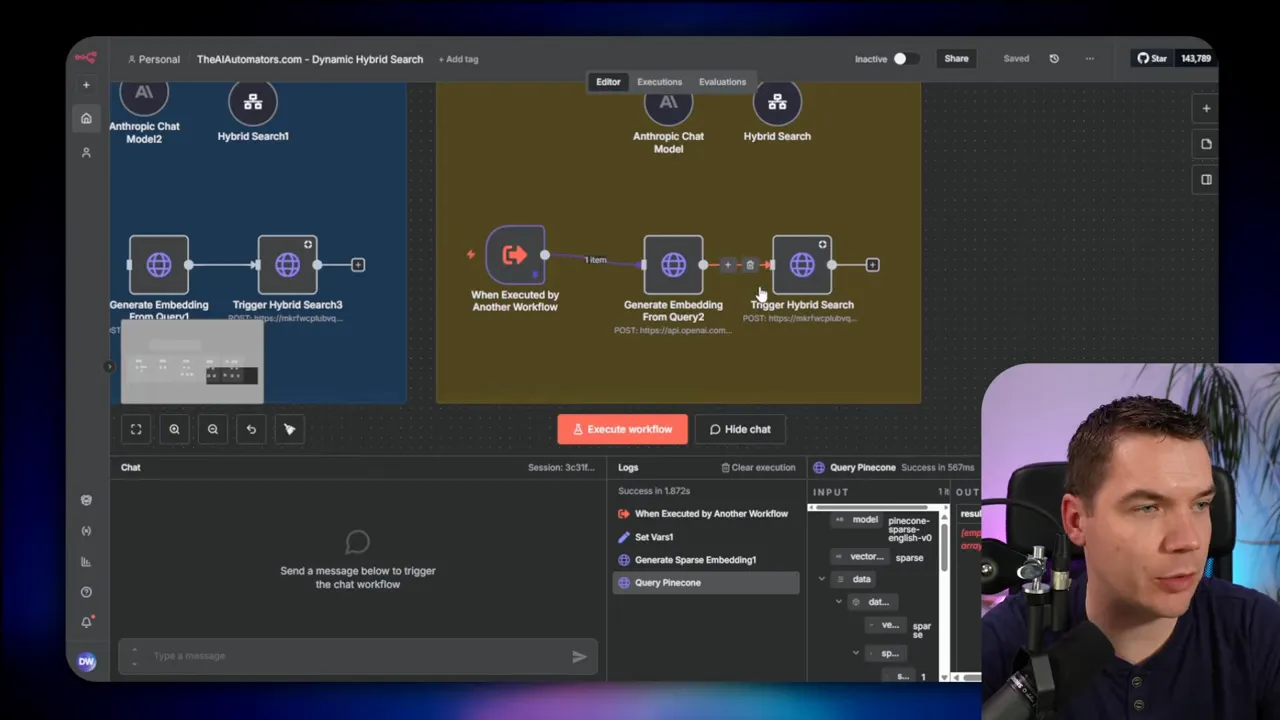Click the fit-to-view canvas icon

[x=136, y=429]
